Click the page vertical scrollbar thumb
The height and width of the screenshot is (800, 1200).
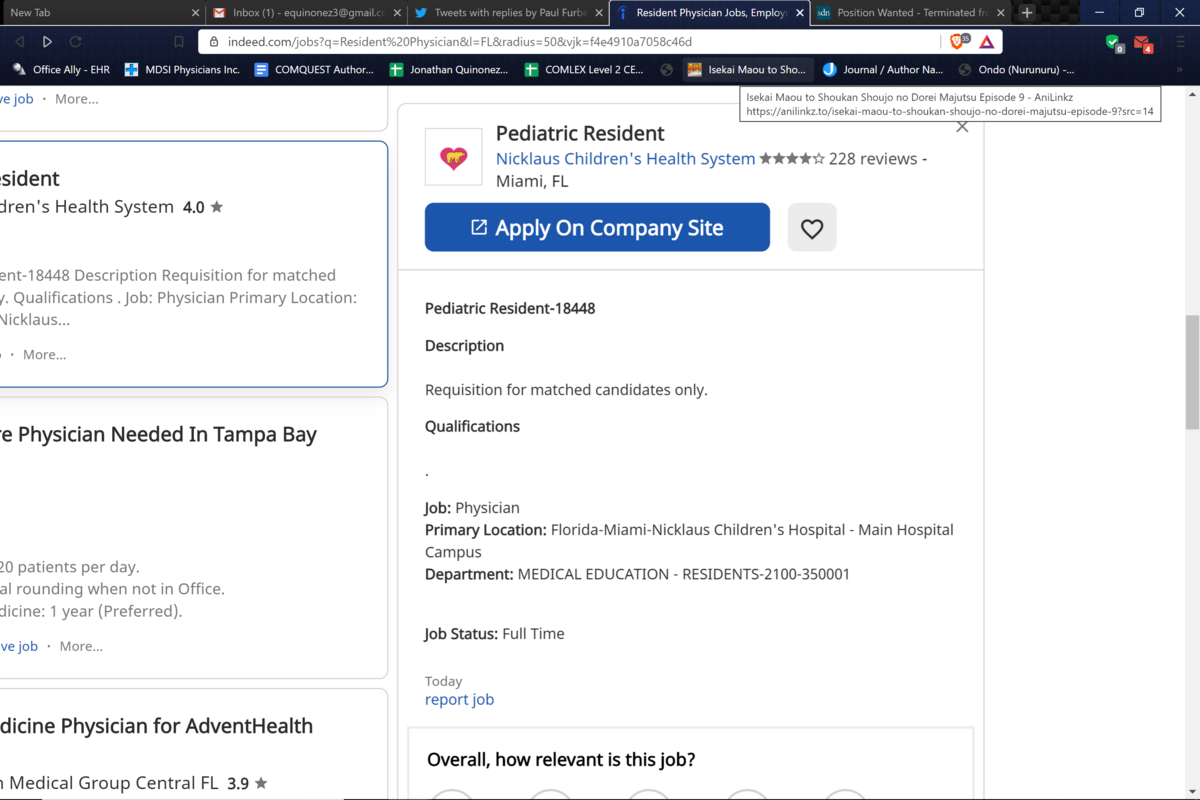[1191, 370]
